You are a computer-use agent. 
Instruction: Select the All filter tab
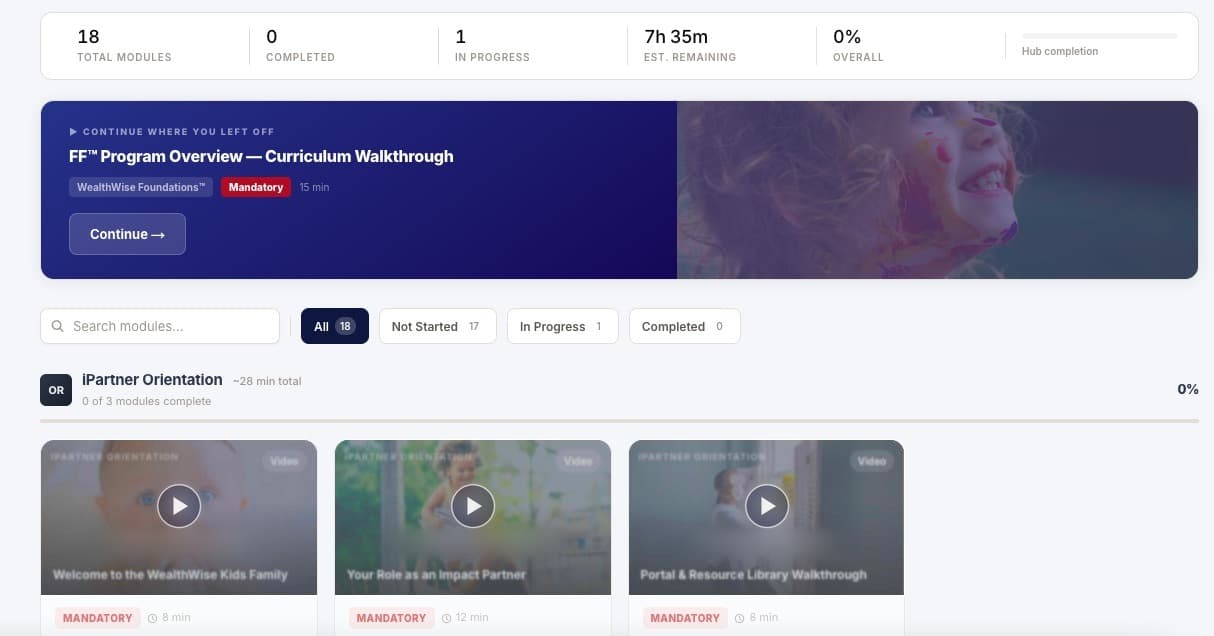(x=335, y=326)
